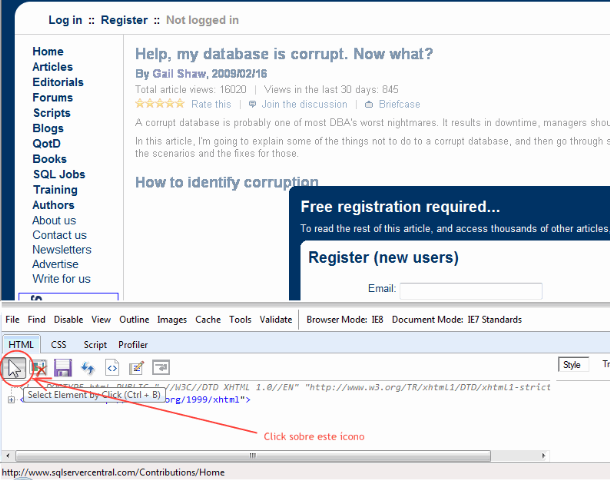Open Forums in the sidebar
610x480 pixels.
(53, 97)
